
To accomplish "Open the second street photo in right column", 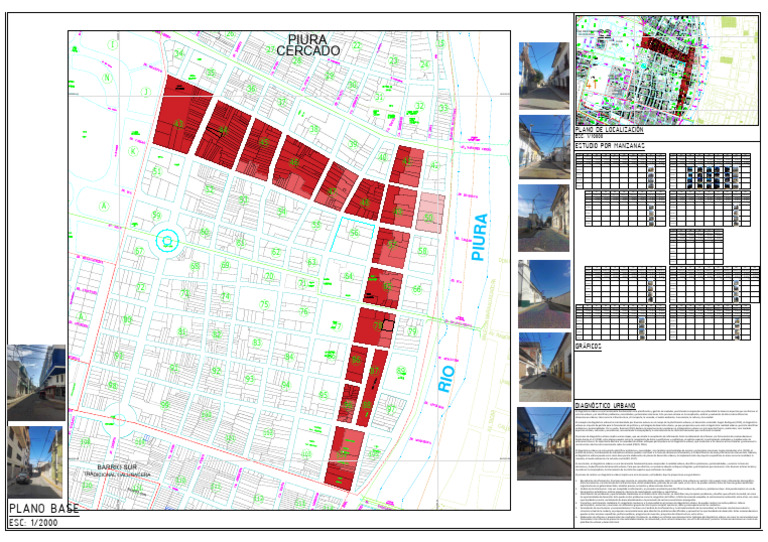I will tap(544, 147).
